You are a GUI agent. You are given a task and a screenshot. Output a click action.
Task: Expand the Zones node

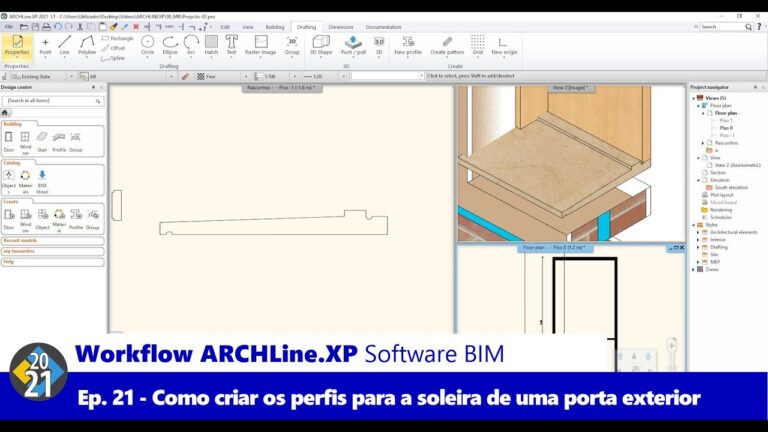(x=694, y=269)
